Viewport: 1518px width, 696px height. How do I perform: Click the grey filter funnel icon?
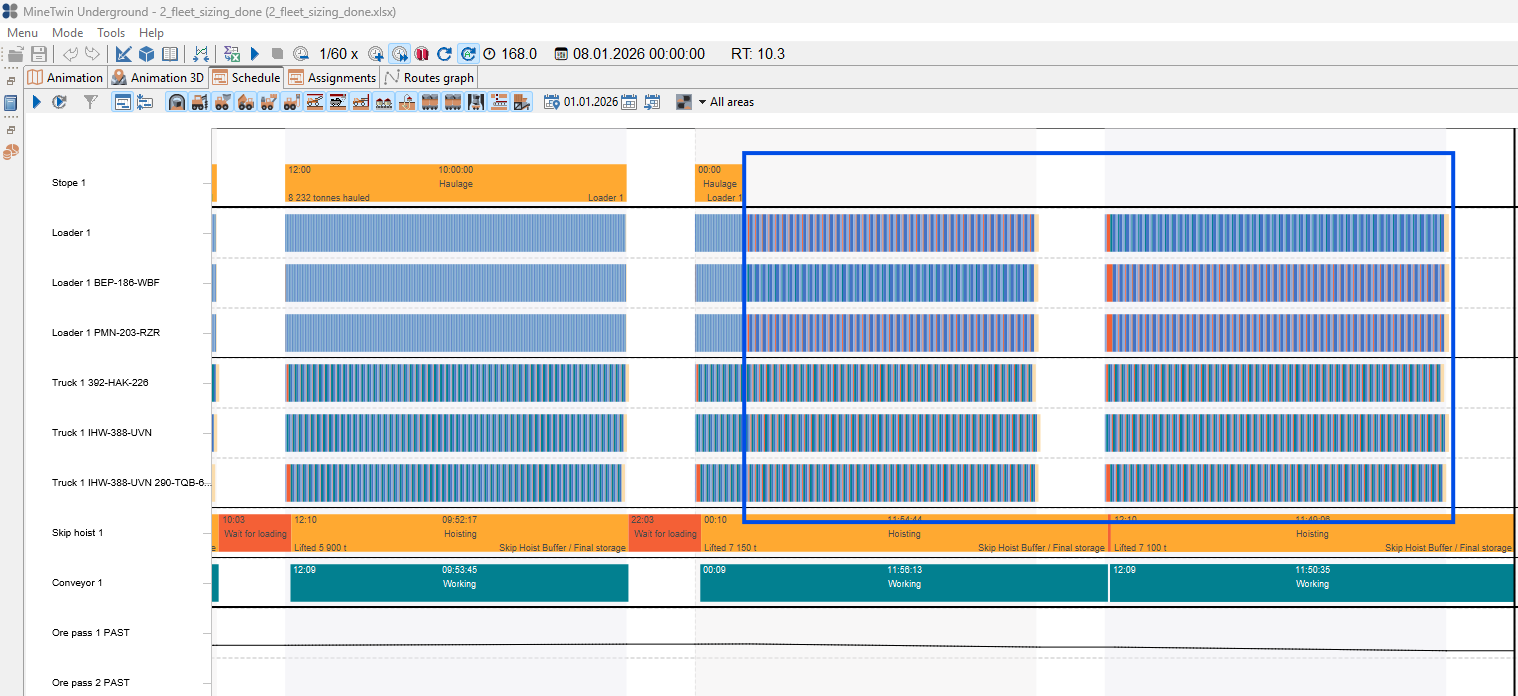(x=90, y=102)
